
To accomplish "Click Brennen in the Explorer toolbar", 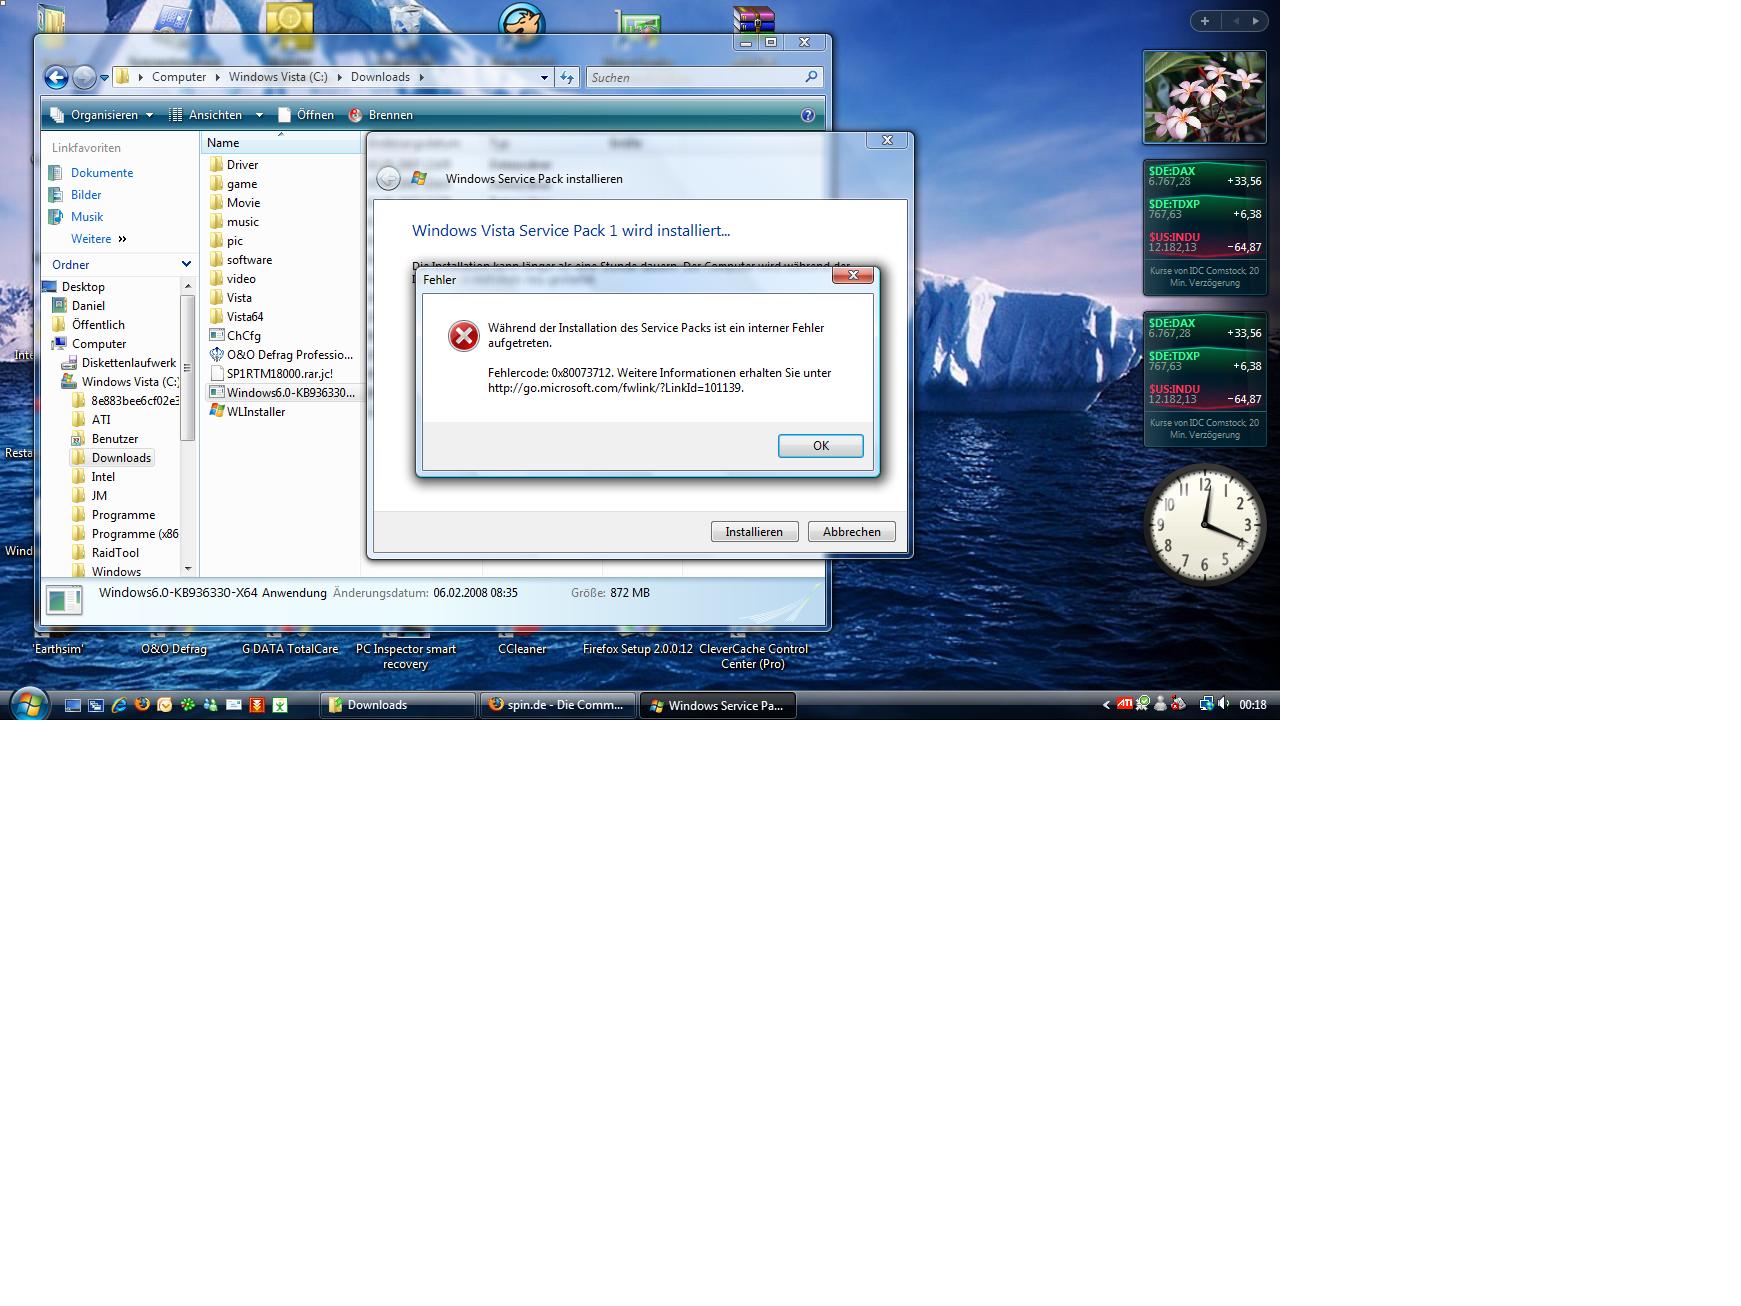I will click(x=380, y=115).
